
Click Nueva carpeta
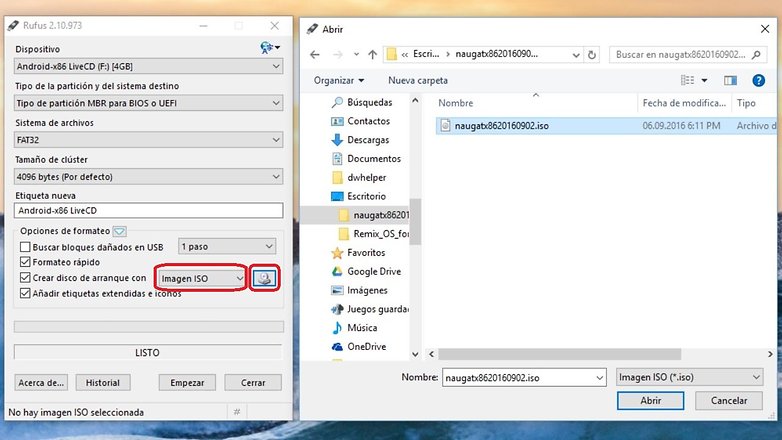418,80
